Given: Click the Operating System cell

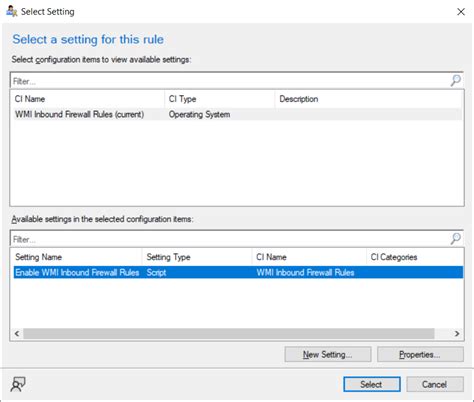Looking at the screenshot, I should click(x=199, y=115).
